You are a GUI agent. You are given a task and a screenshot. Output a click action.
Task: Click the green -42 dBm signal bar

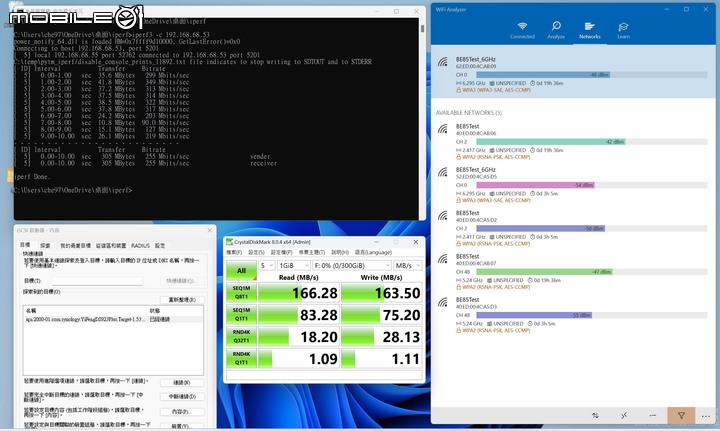click(x=551, y=142)
